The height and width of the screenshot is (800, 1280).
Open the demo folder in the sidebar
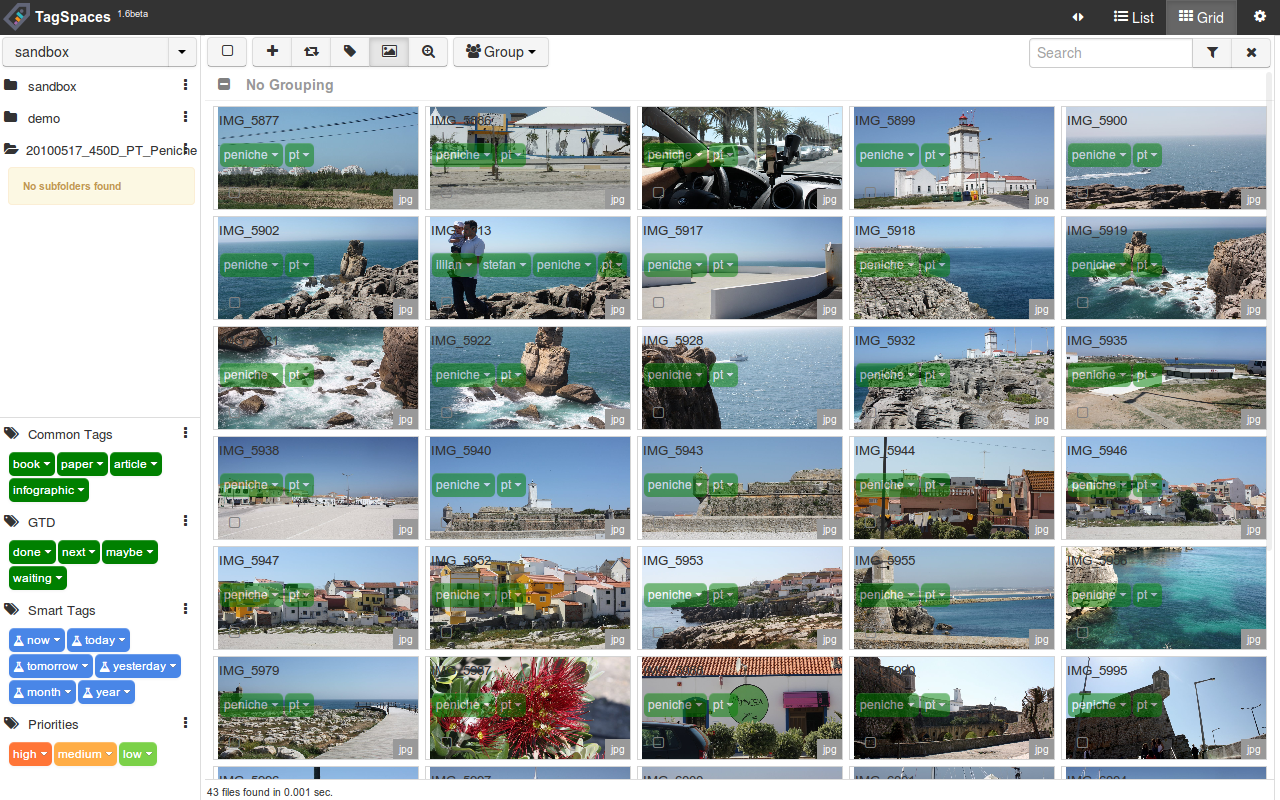click(44, 118)
